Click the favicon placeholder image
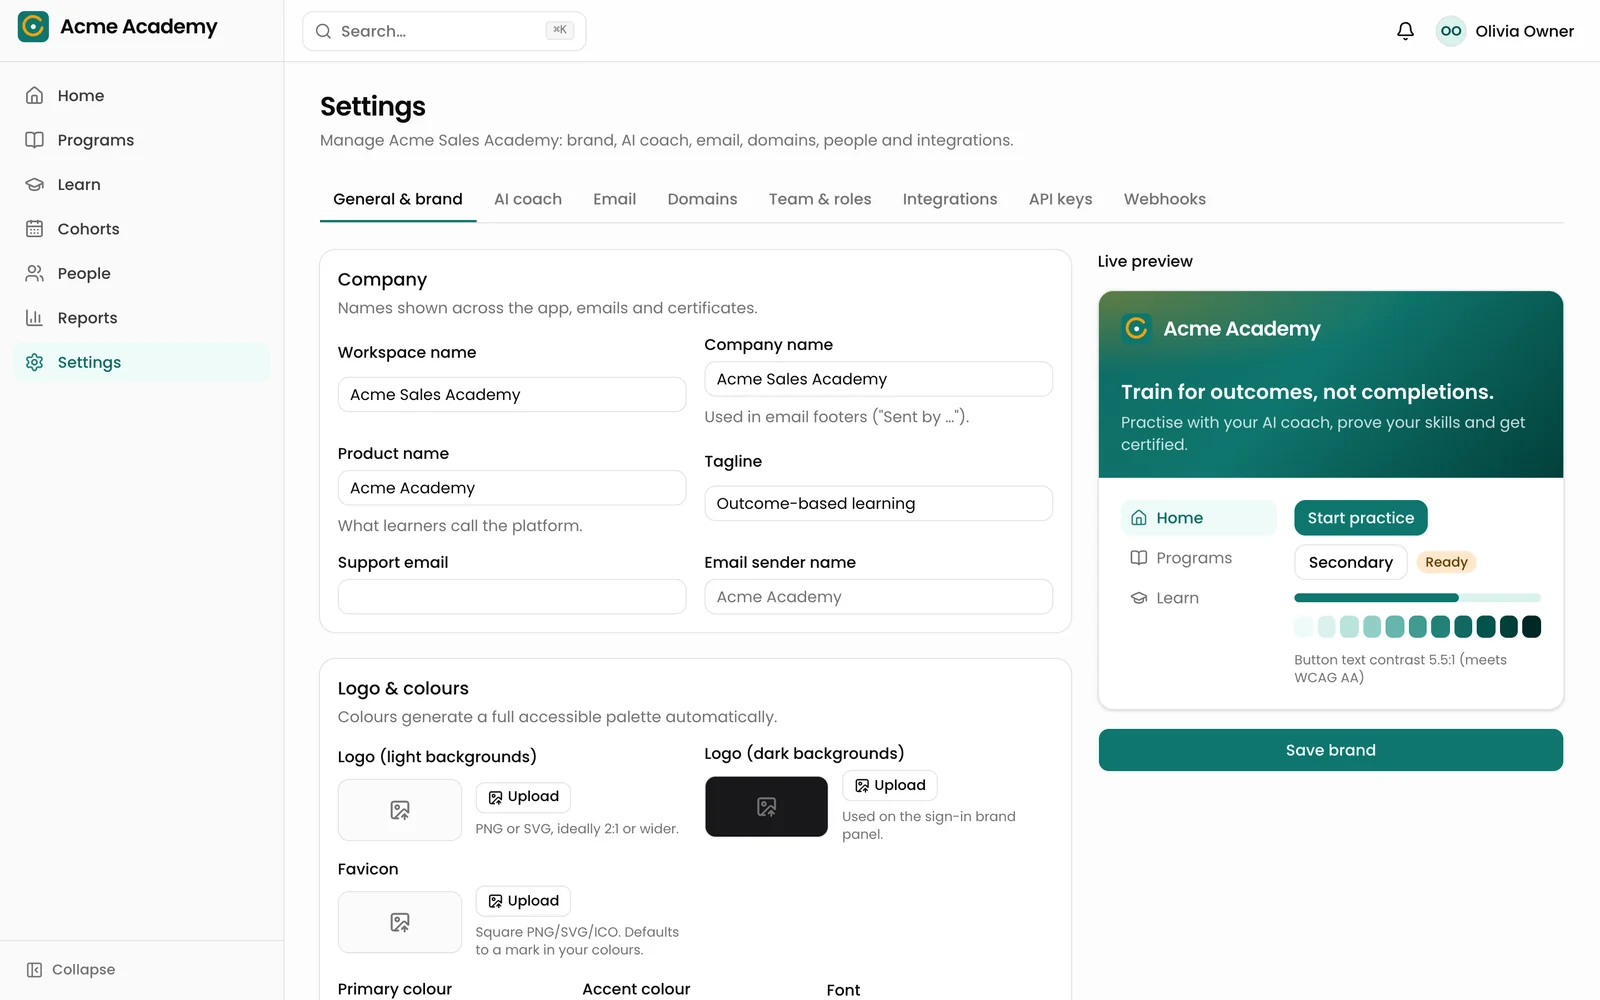The image size is (1600, 1000). point(400,922)
